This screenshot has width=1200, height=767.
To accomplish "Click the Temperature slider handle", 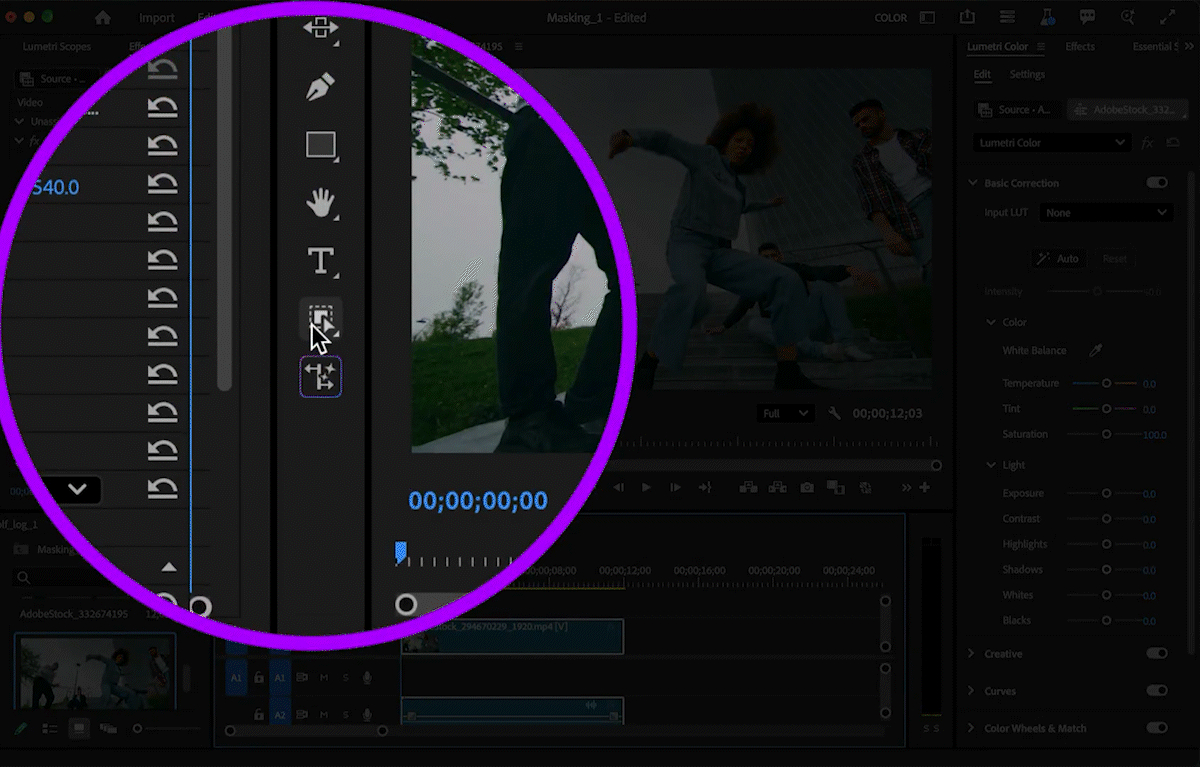I will tap(1106, 383).
